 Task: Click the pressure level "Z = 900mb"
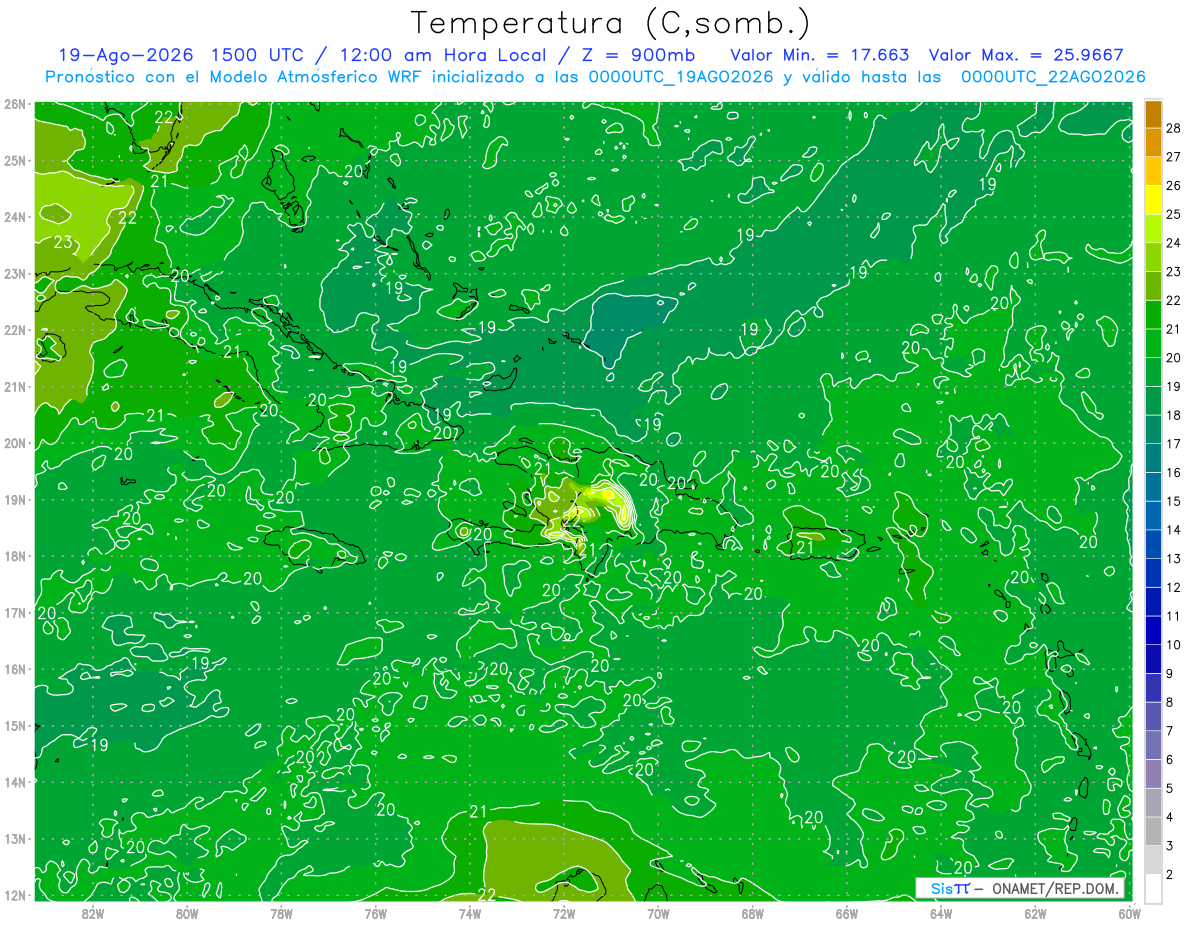638,55
